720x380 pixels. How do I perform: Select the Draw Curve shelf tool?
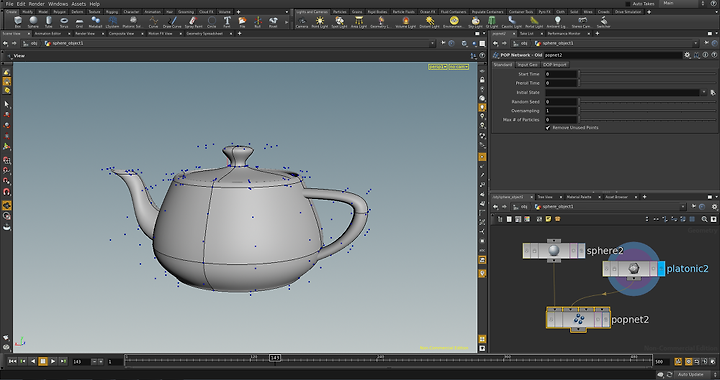tap(172, 22)
